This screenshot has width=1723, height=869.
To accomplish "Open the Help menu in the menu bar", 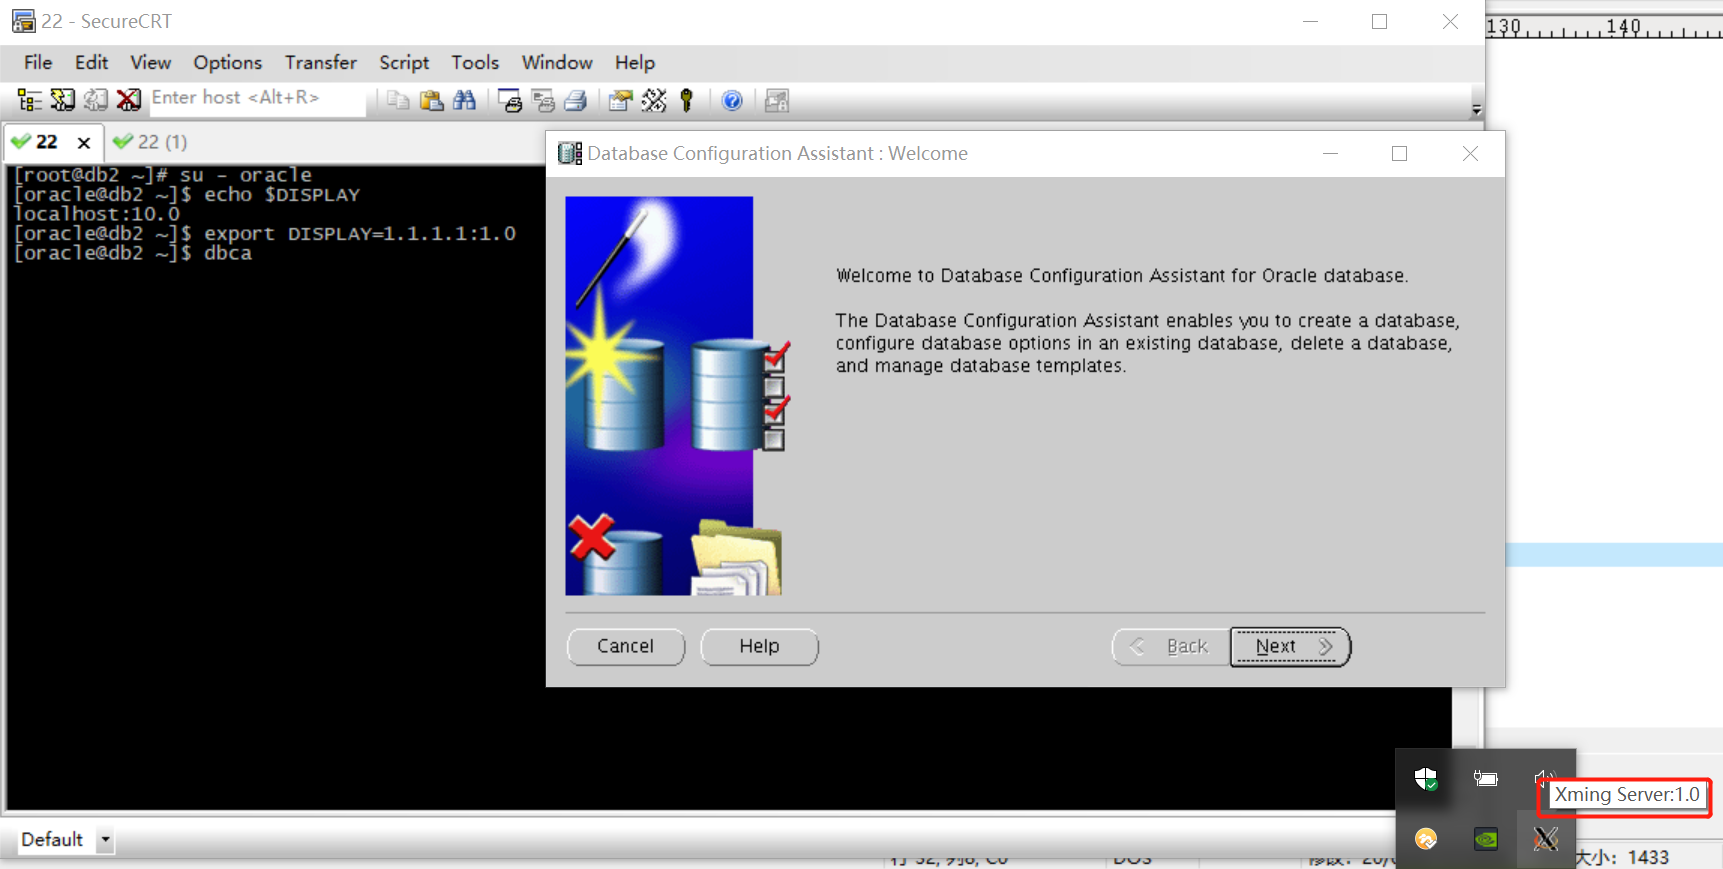I will [634, 62].
